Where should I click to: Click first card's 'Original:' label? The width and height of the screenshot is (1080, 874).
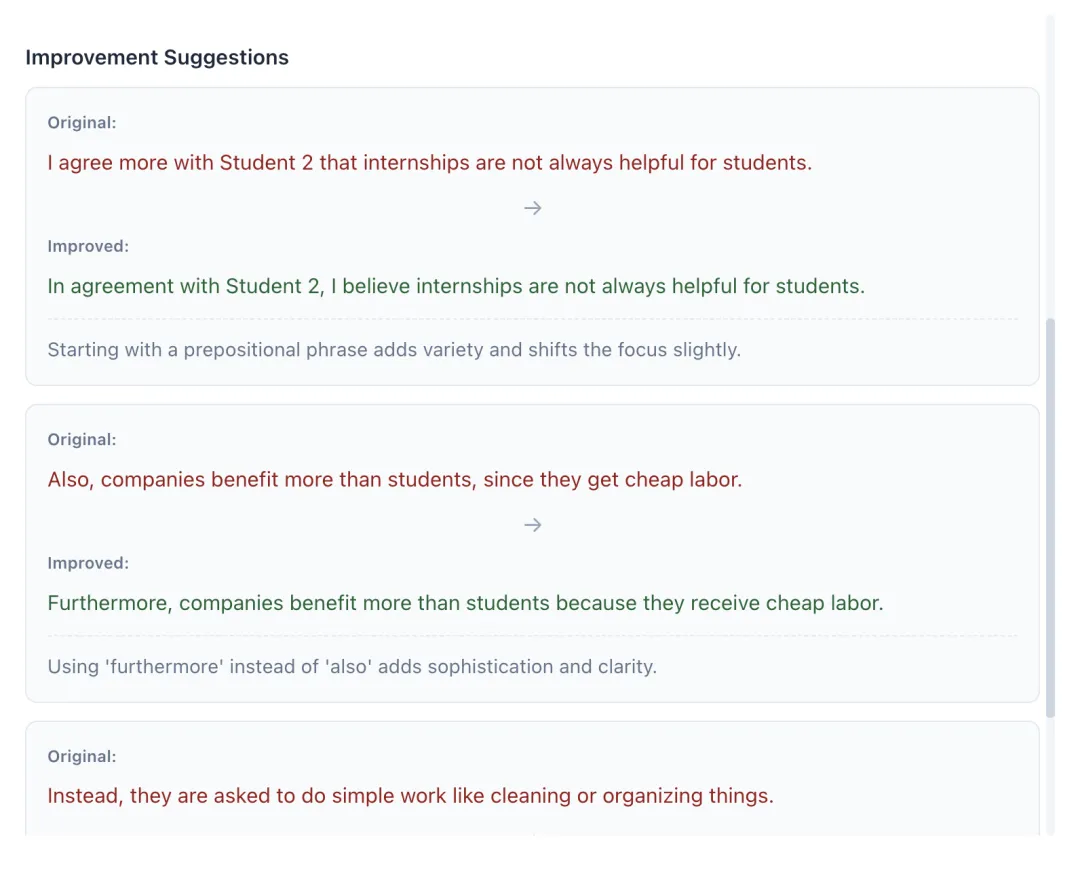pos(82,123)
